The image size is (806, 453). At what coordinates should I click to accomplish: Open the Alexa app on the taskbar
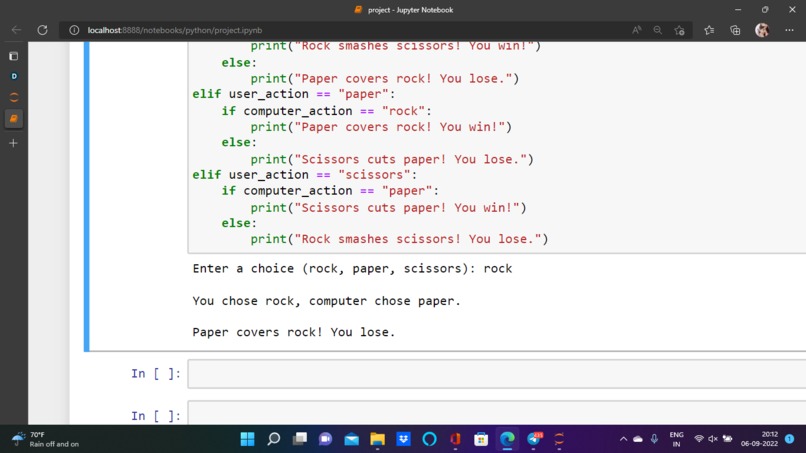pyautogui.click(x=429, y=439)
